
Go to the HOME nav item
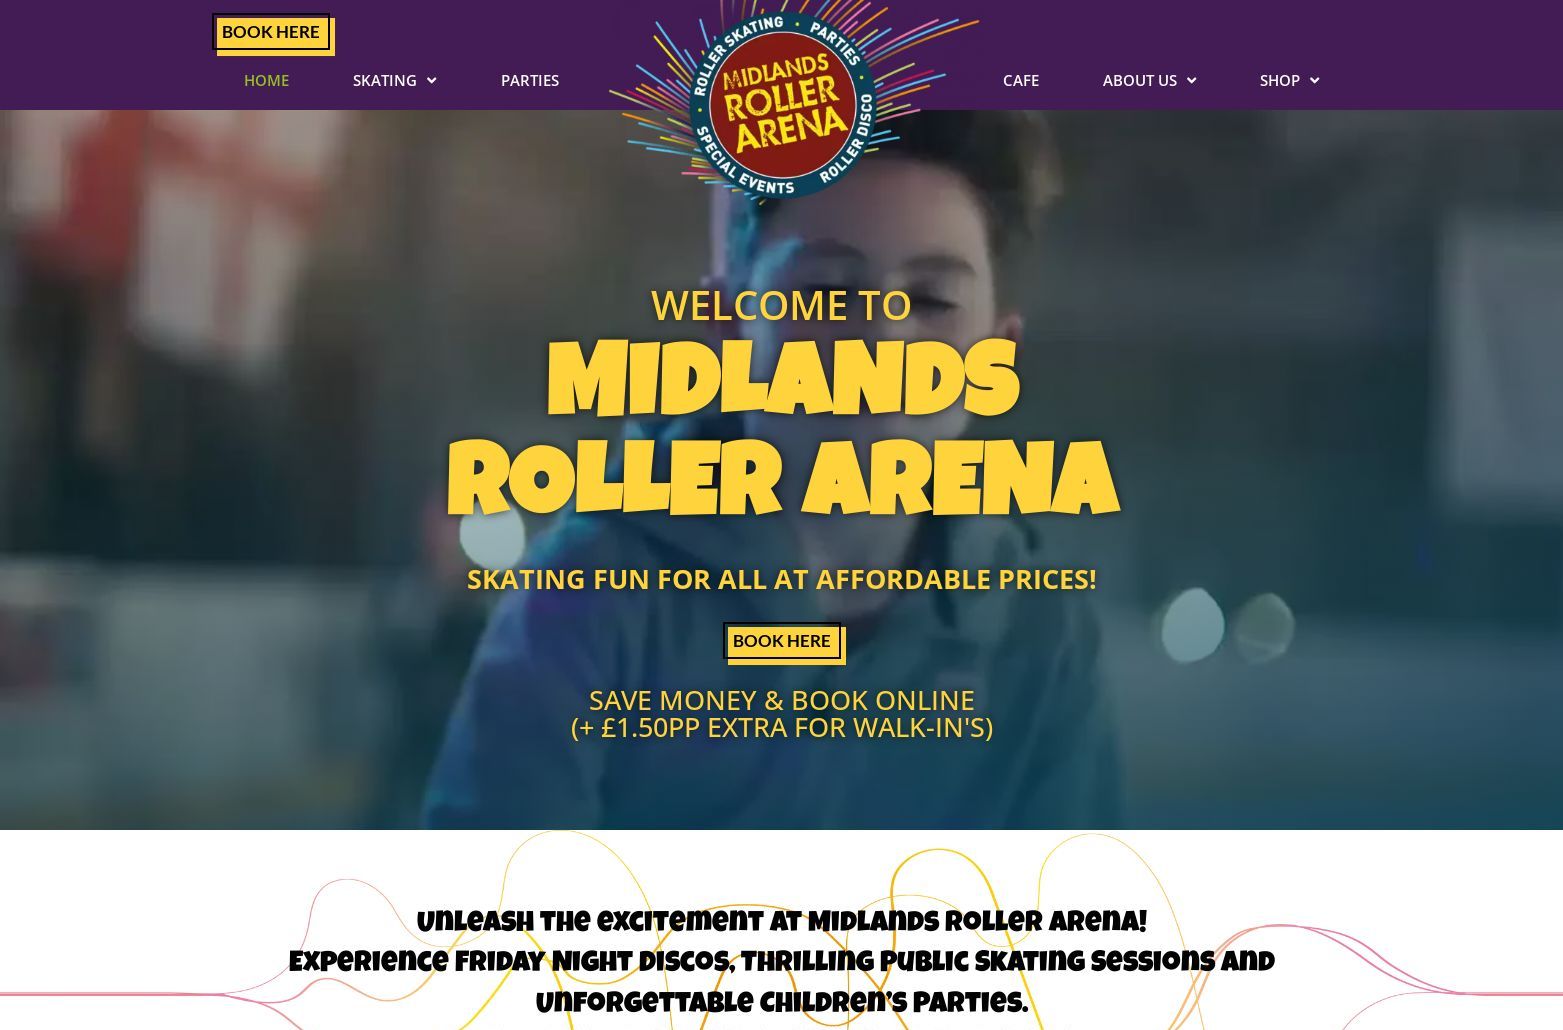[x=266, y=80]
